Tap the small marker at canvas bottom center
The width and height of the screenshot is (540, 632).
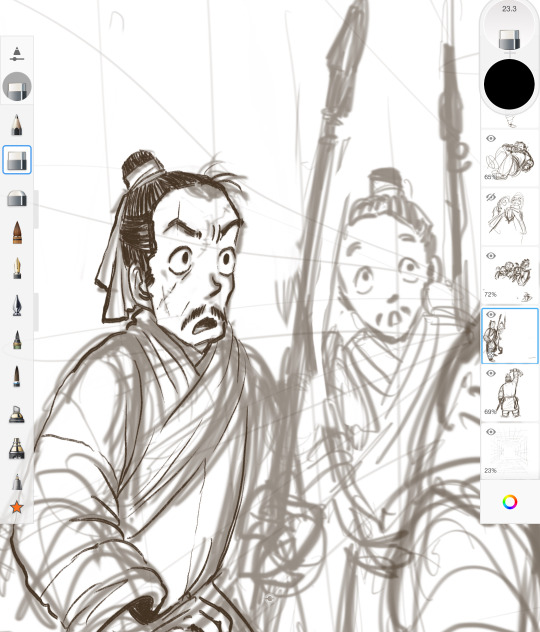[270, 599]
